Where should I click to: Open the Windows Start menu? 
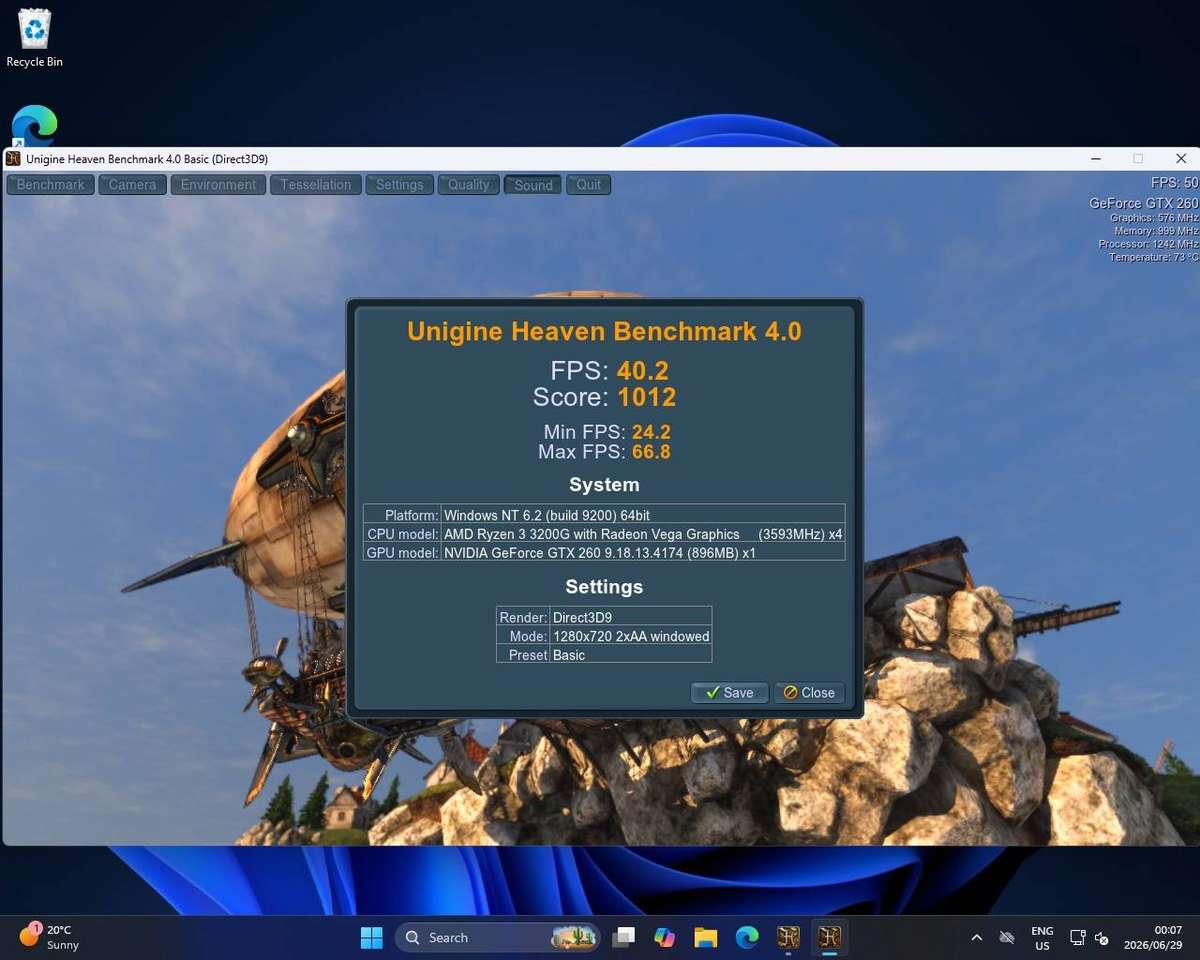[x=372, y=937]
